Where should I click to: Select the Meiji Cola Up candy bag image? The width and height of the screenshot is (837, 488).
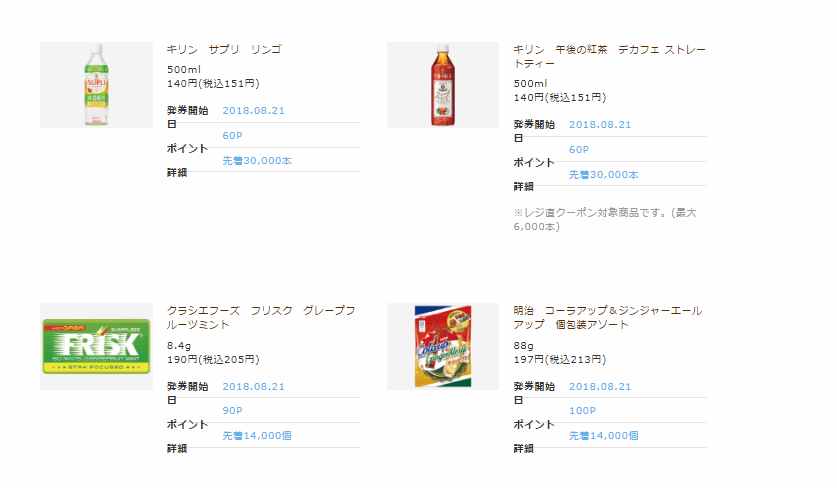point(442,346)
